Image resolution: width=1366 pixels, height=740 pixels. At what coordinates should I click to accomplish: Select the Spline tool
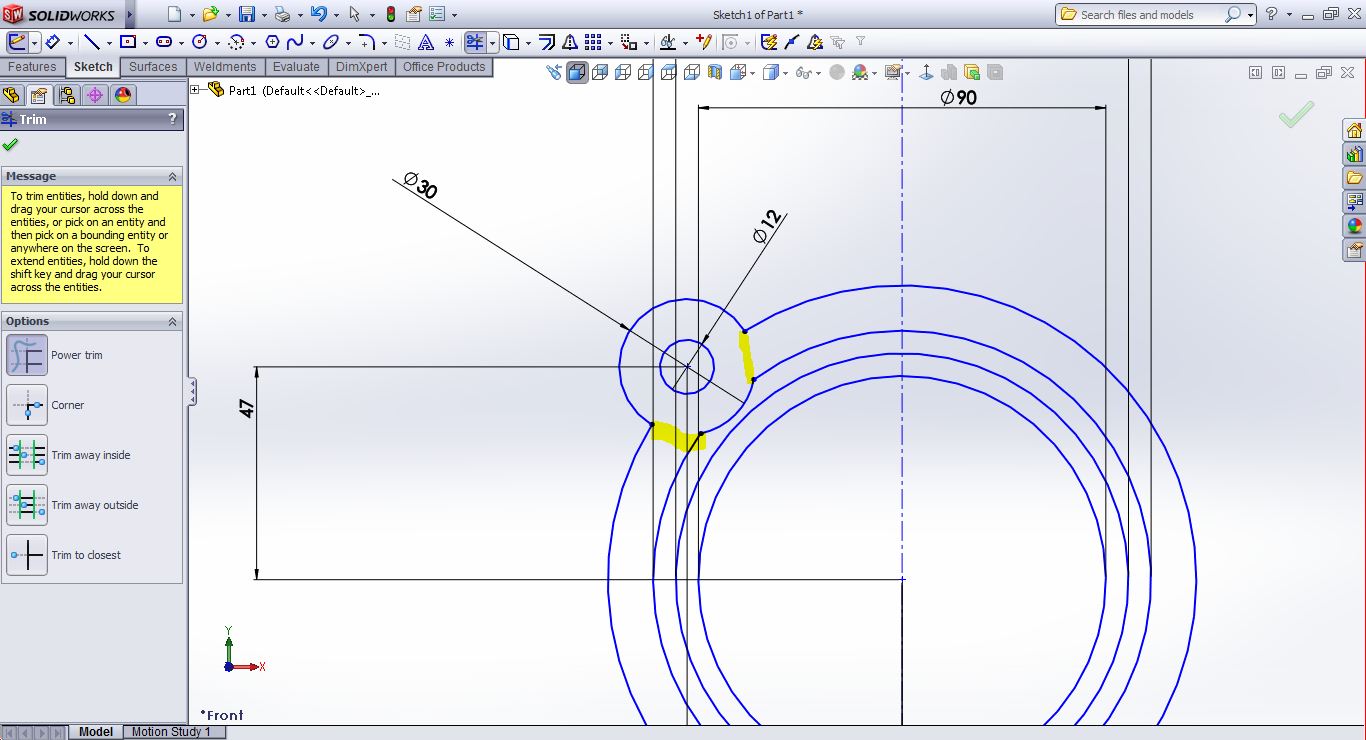coord(295,42)
